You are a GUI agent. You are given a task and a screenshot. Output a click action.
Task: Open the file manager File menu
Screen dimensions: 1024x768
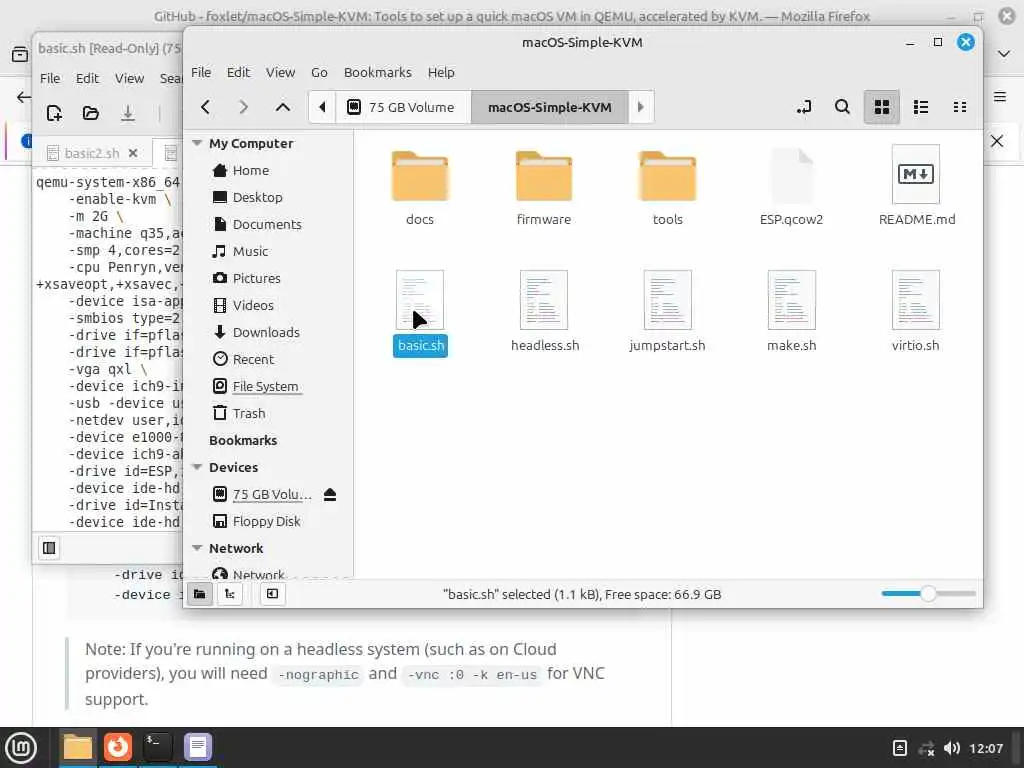tap(201, 72)
